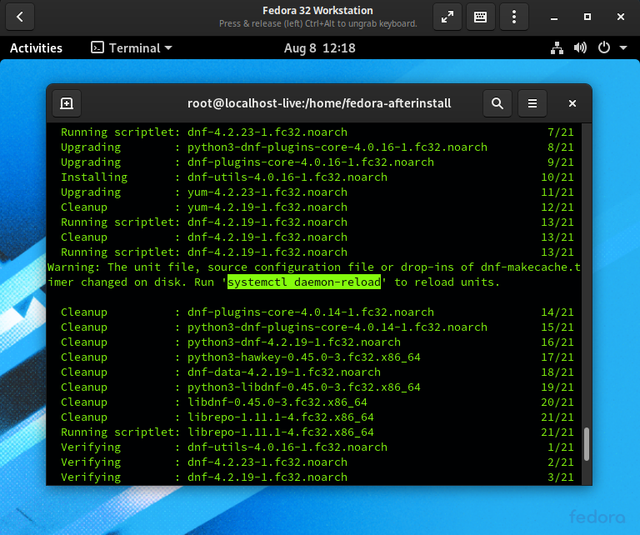Click 'yum-4.2.19-1.fc32.noarch' Cleanup line
Viewport: 640px width, 535px height.
point(267,207)
